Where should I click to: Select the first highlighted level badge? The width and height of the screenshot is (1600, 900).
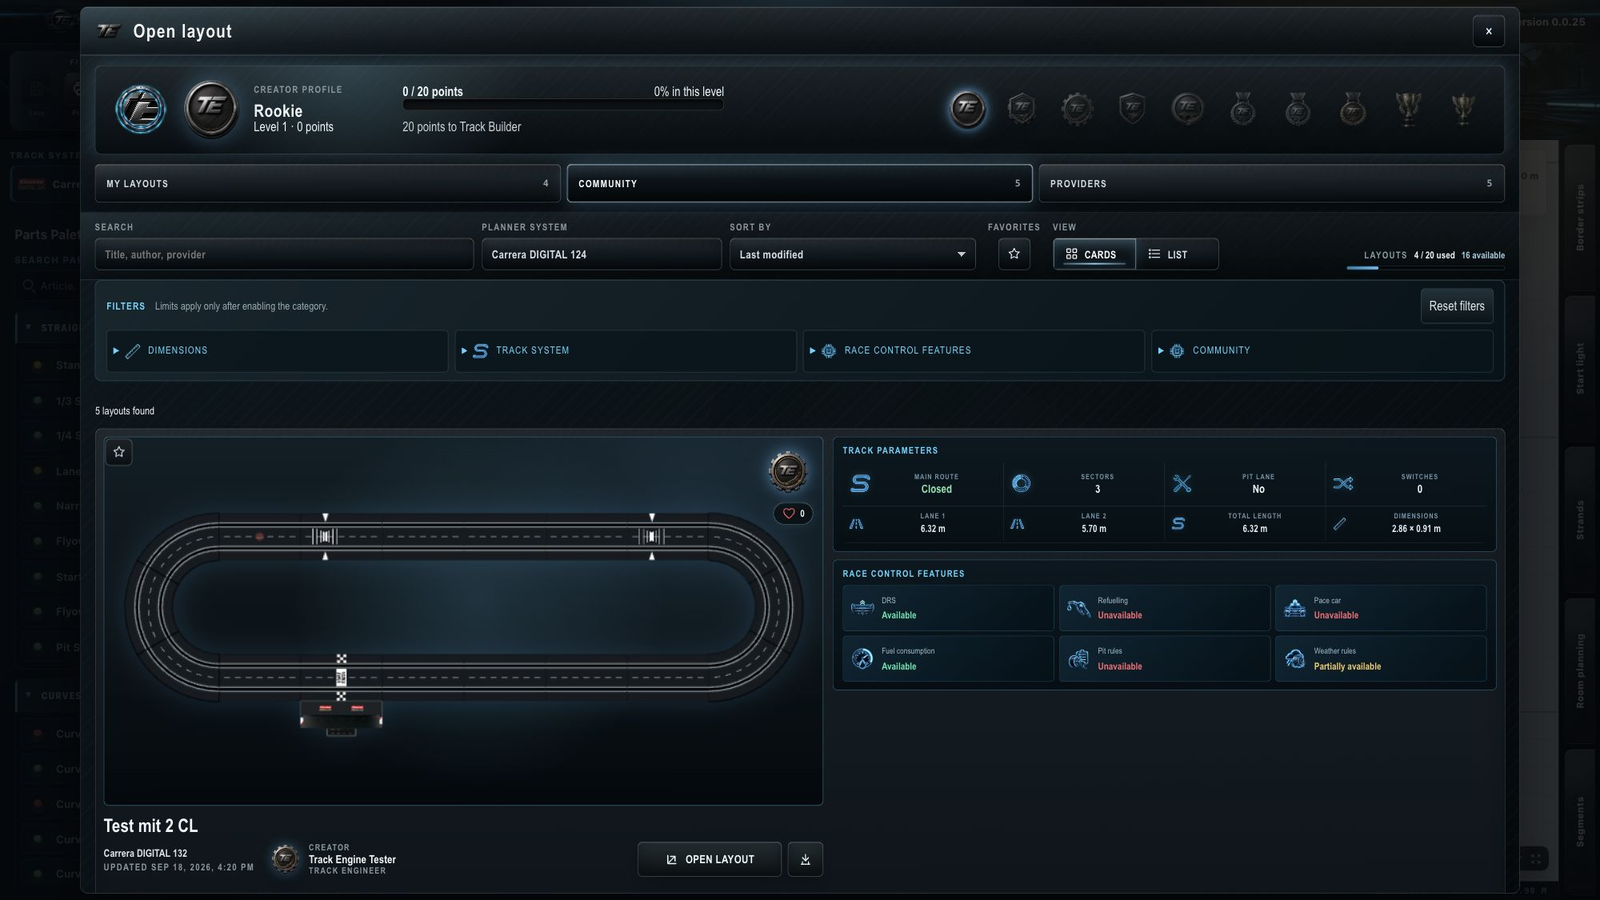pyautogui.click(x=967, y=108)
